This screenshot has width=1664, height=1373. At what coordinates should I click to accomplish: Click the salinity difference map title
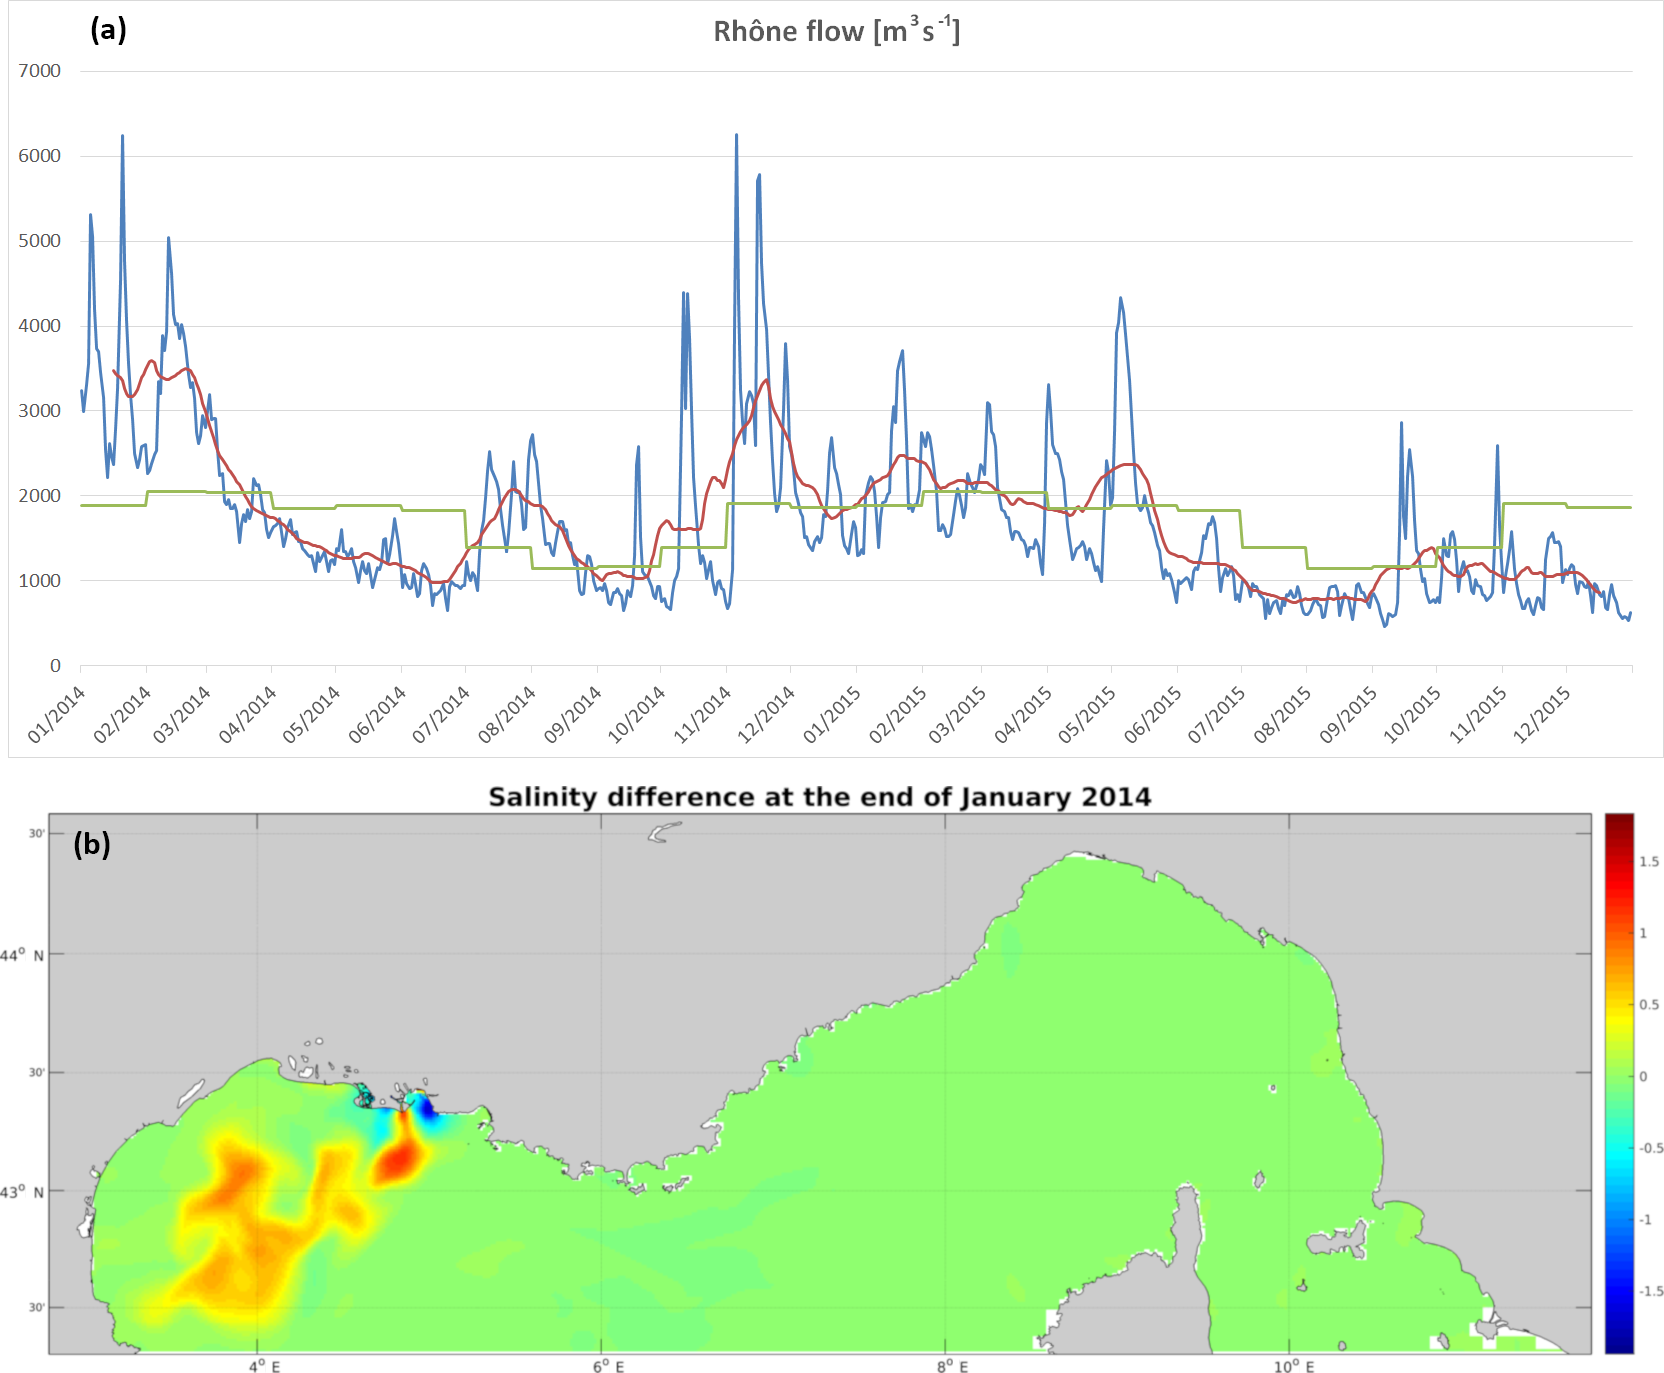pyautogui.click(x=819, y=797)
